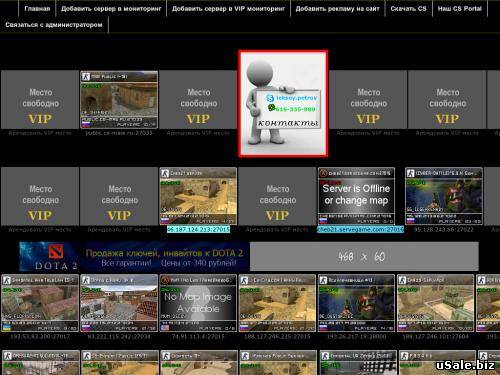Follow highlighted link 46.187.124.213:27015
The height and width of the screenshot is (375, 500).
(x=198, y=229)
